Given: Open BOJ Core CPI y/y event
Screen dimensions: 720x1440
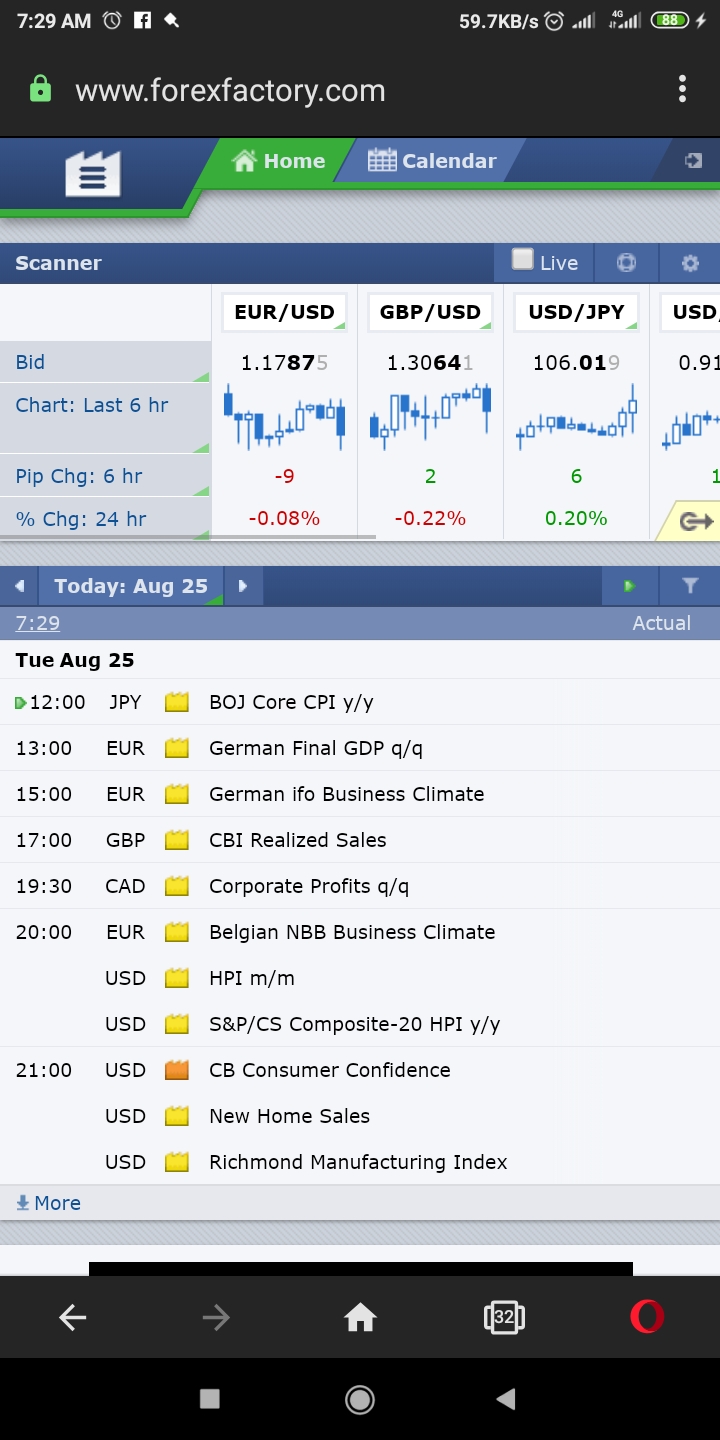Looking at the screenshot, I should [x=291, y=702].
